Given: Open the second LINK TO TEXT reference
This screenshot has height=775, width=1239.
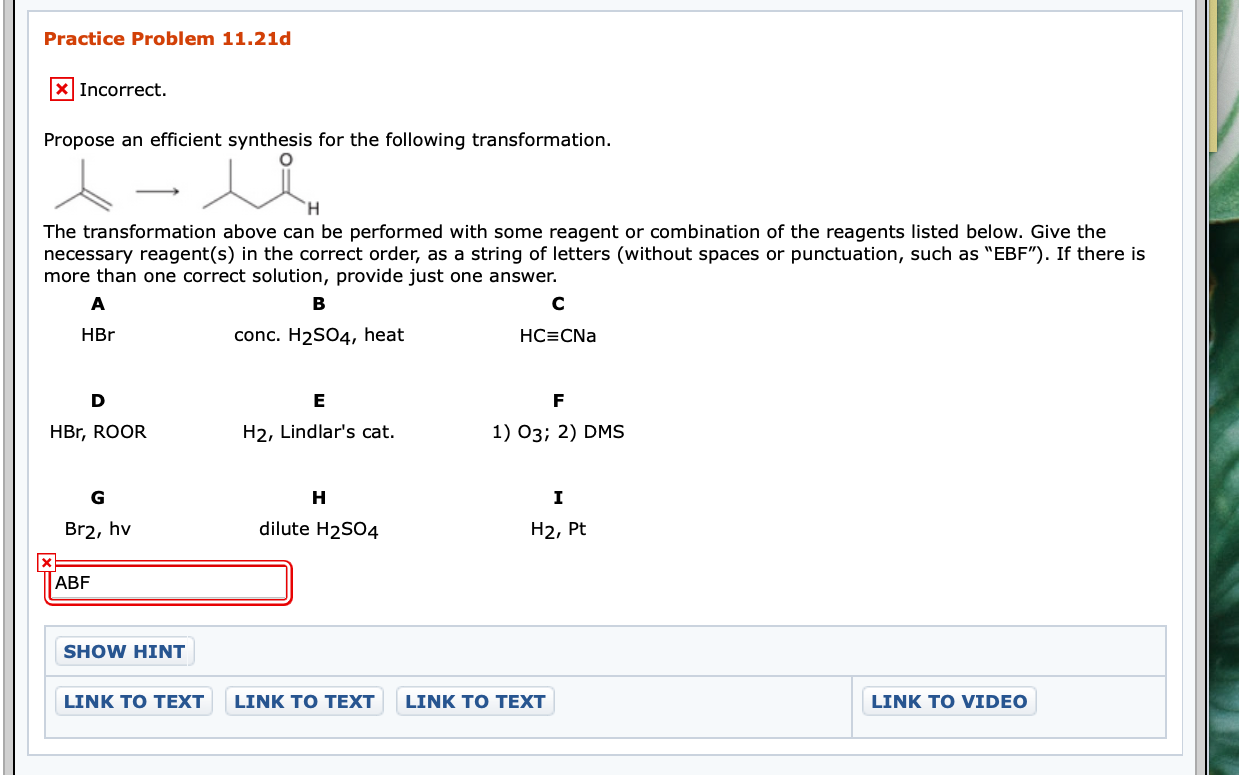Looking at the screenshot, I should 304,701.
